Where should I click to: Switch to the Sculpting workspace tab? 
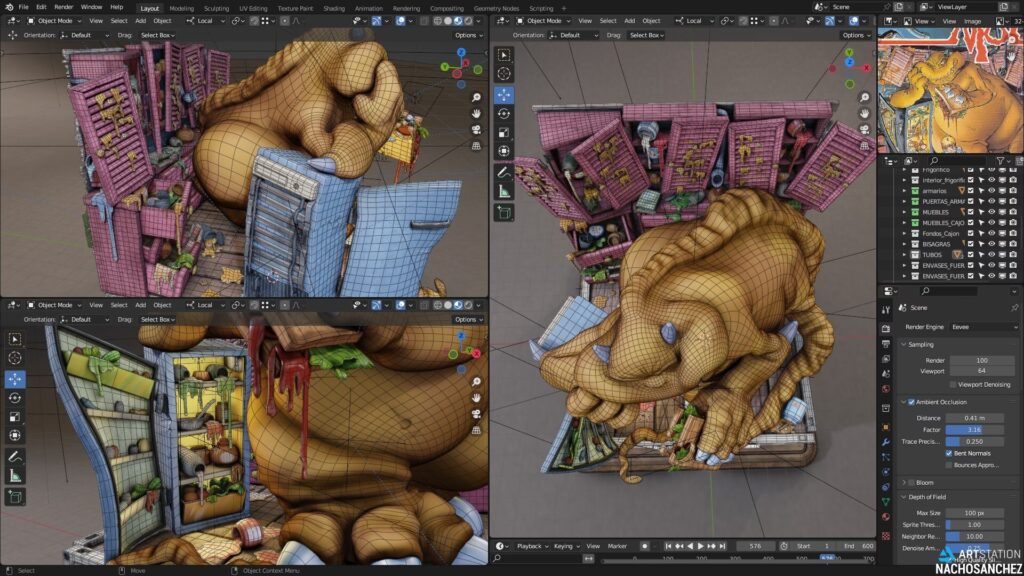point(216,8)
